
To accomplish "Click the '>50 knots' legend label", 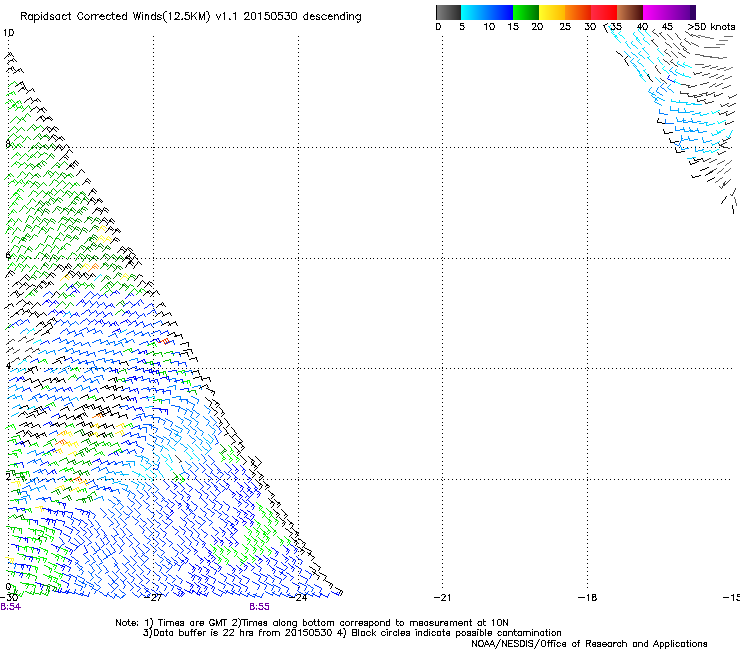I will [711, 27].
